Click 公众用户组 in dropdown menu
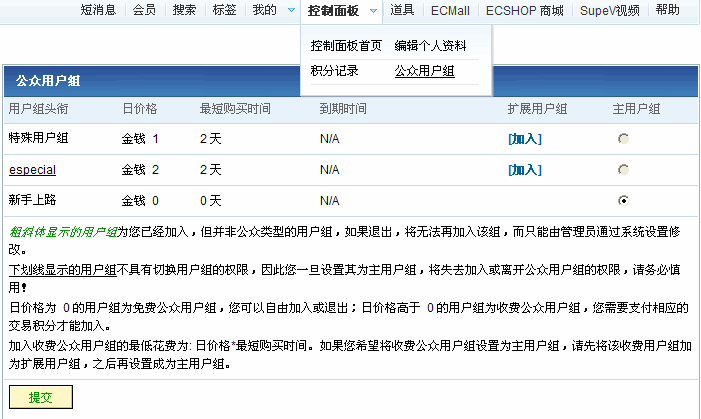The image size is (701, 419). 424,71
